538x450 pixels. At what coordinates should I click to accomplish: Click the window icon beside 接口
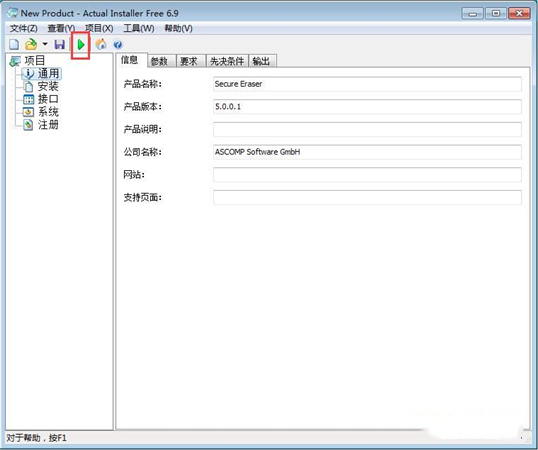click(x=28, y=99)
